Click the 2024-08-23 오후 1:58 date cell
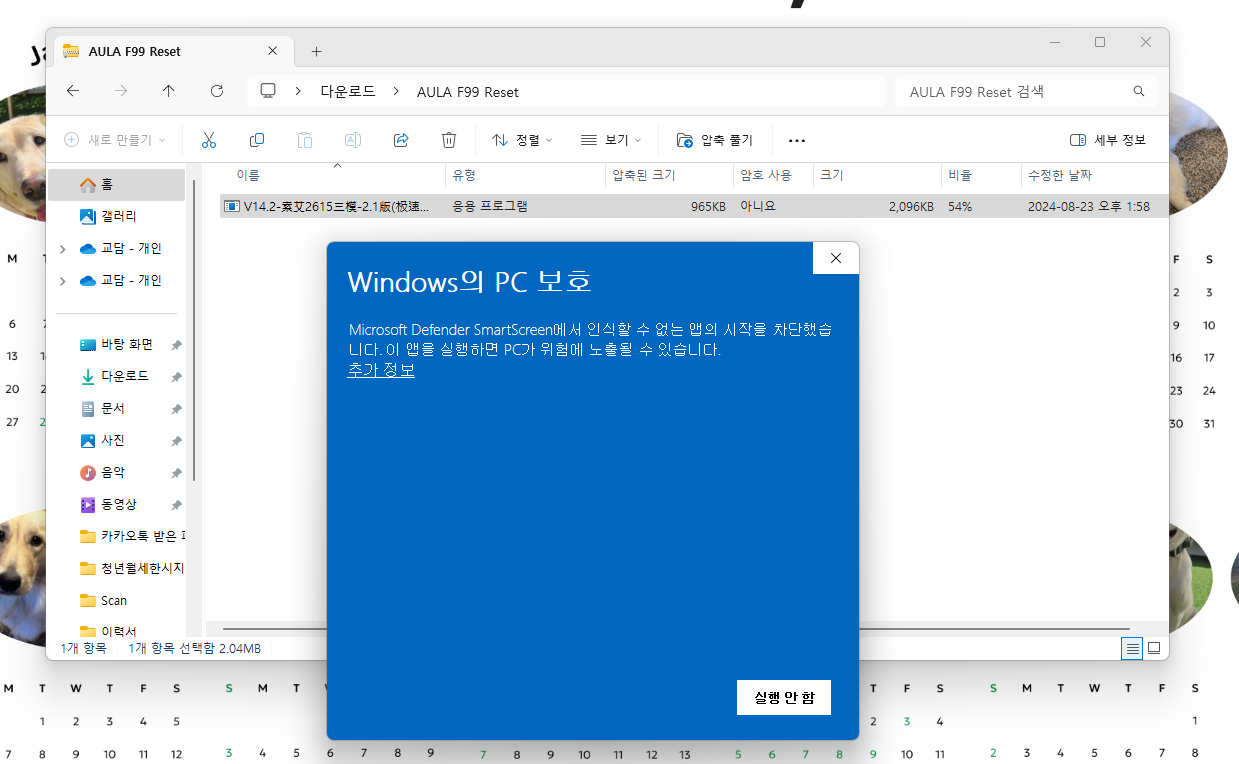Image resolution: width=1239 pixels, height=764 pixels. pos(1089,207)
